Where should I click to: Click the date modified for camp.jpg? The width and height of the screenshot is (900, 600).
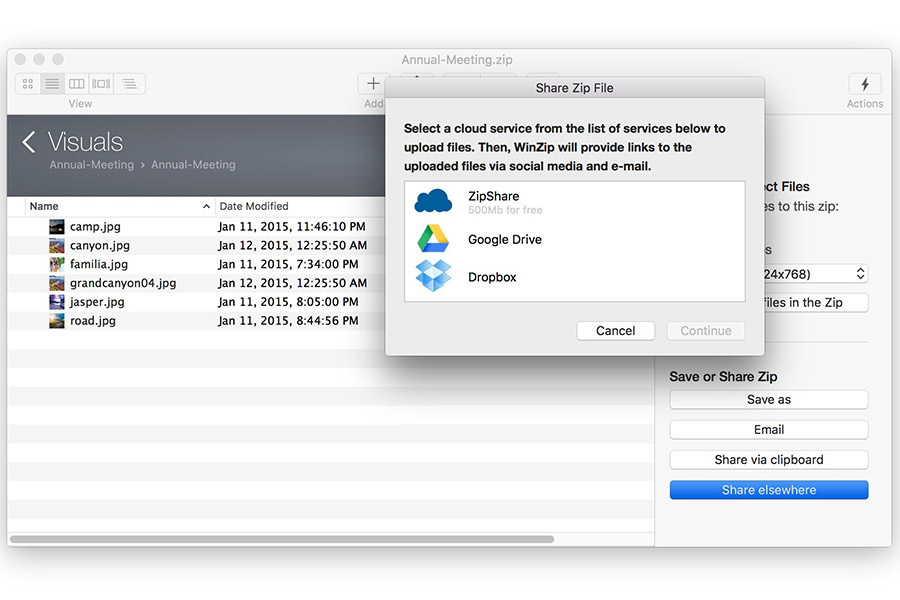(x=292, y=227)
